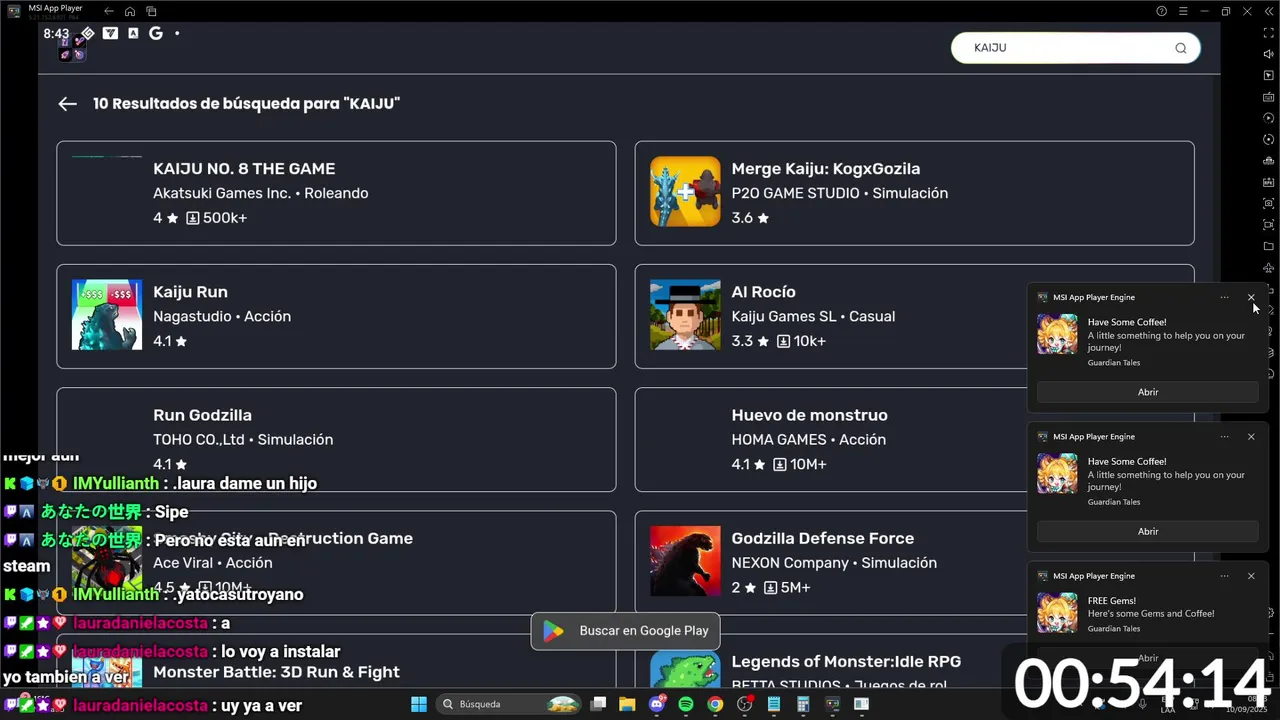Toggle fullscreen from the sidebar

pyautogui.click(x=1269, y=33)
